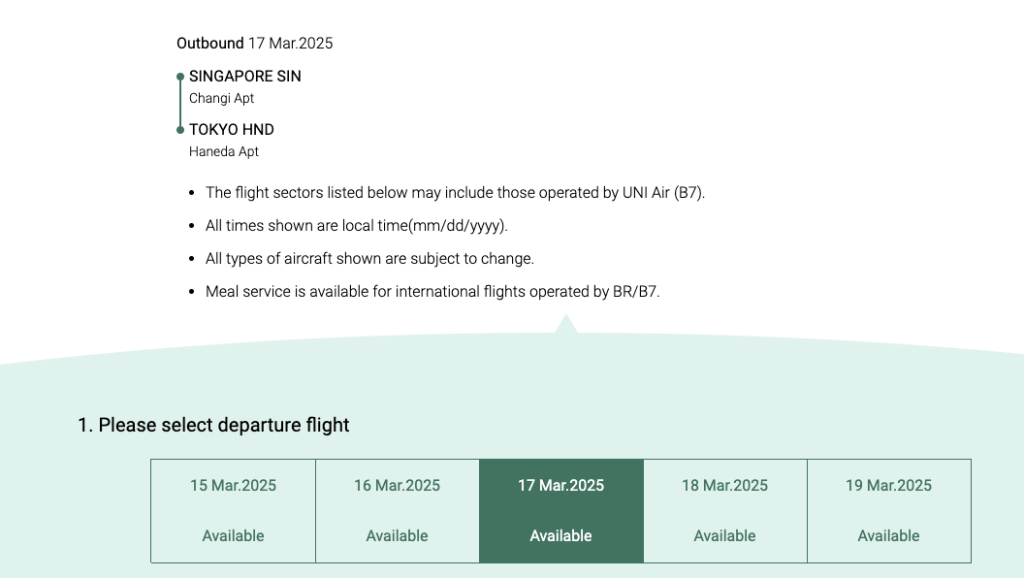This screenshot has height=578, width=1024.
Task: Select the TOKYO HND destination label
Action: coord(231,129)
